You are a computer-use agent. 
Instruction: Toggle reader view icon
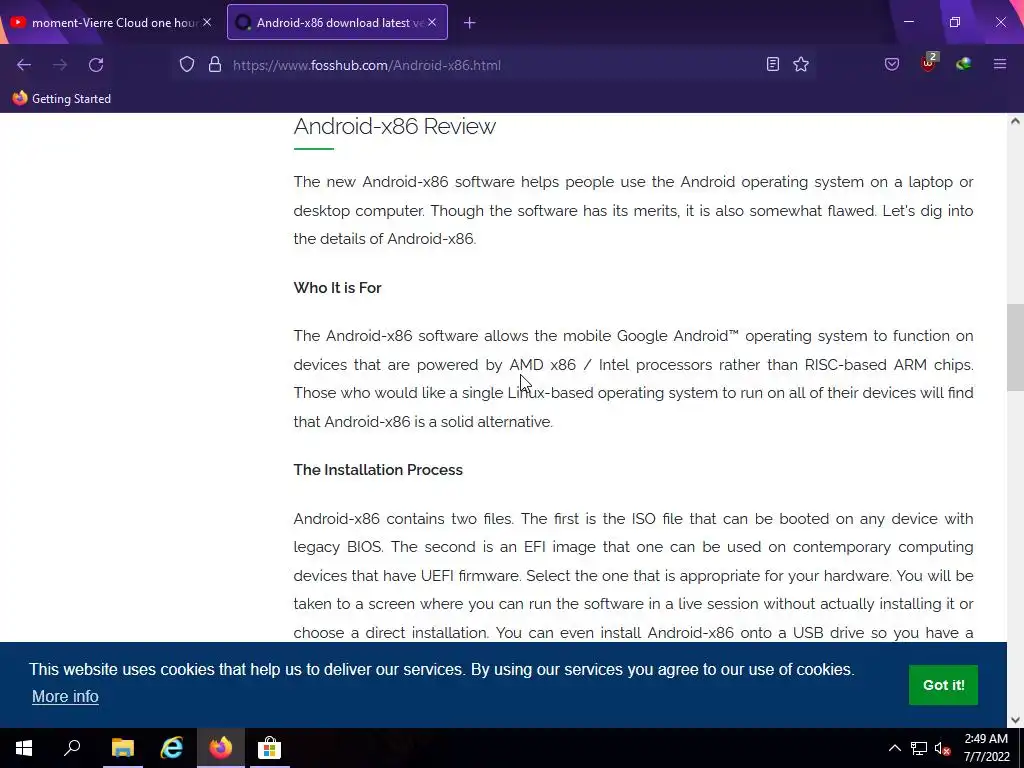[x=773, y=64]
